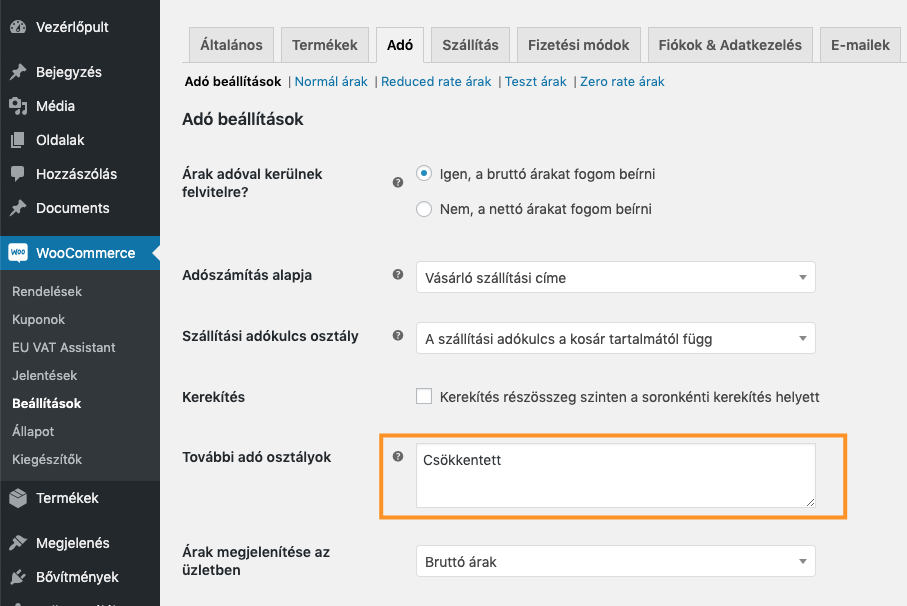
Task: Go to Reduced rate árak link
Action: pos(436,82)
